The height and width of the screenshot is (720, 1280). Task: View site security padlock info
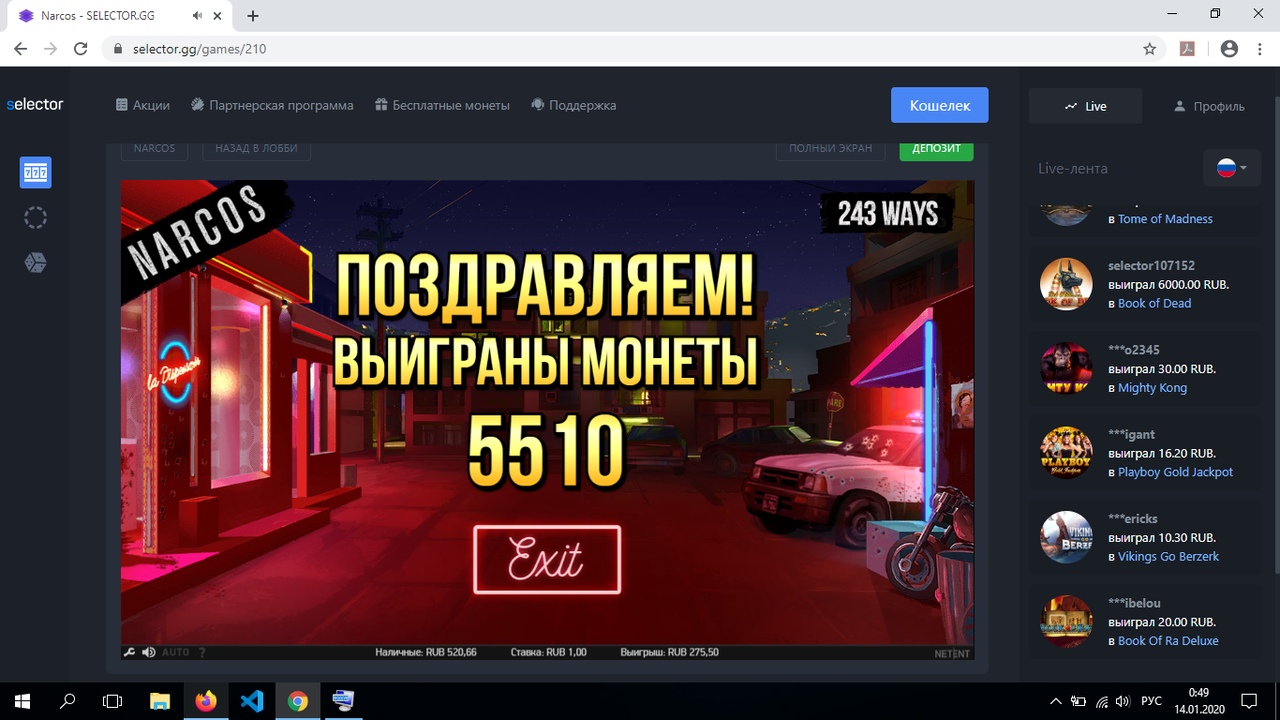(x=118, y=49)
